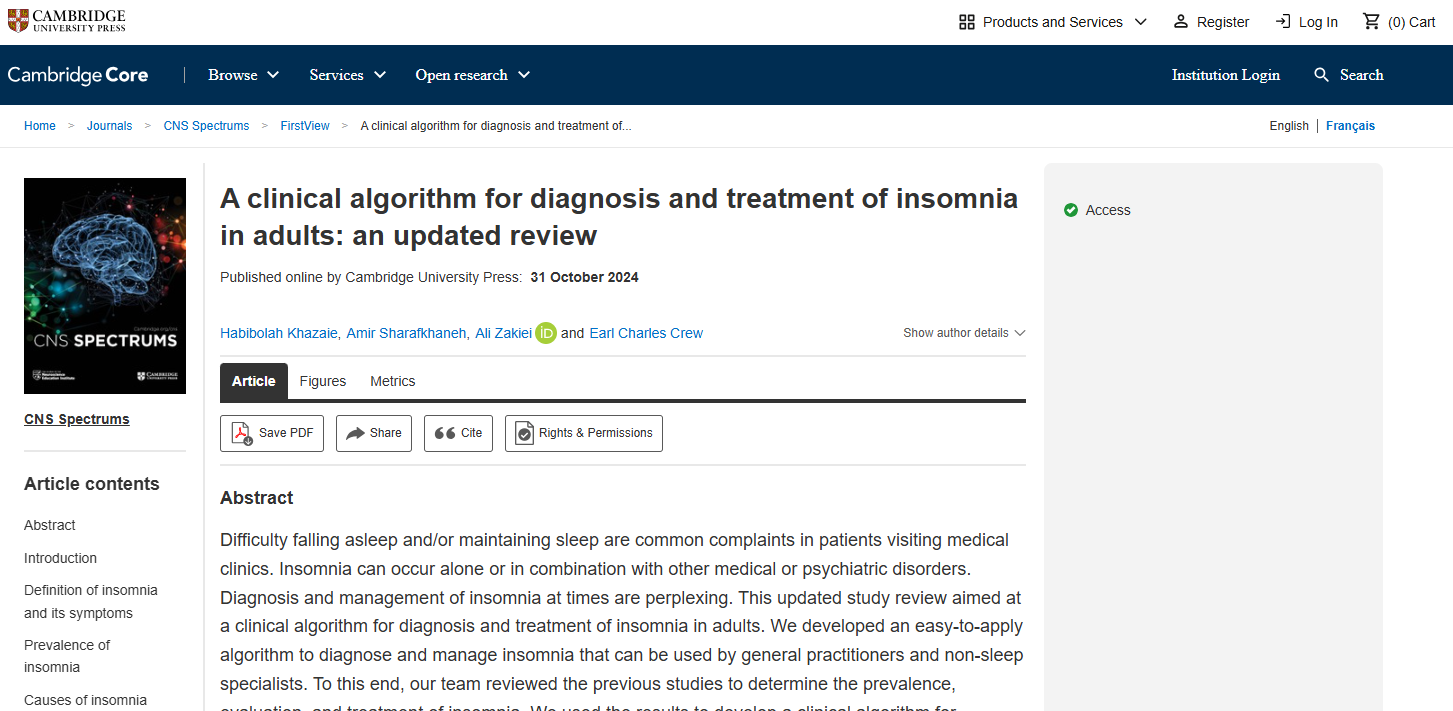Switch to the Figures tab
Image resolution: width=1453 pixels, height=711 pixels.
322,381
